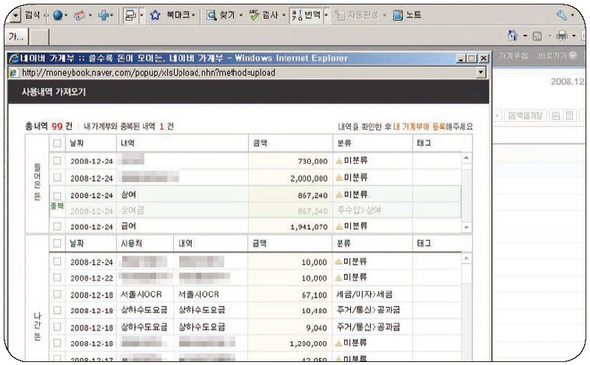Click the colorful tag icon in toolbar
Screen dimensions: 590x365
click(x=80, y=15)
